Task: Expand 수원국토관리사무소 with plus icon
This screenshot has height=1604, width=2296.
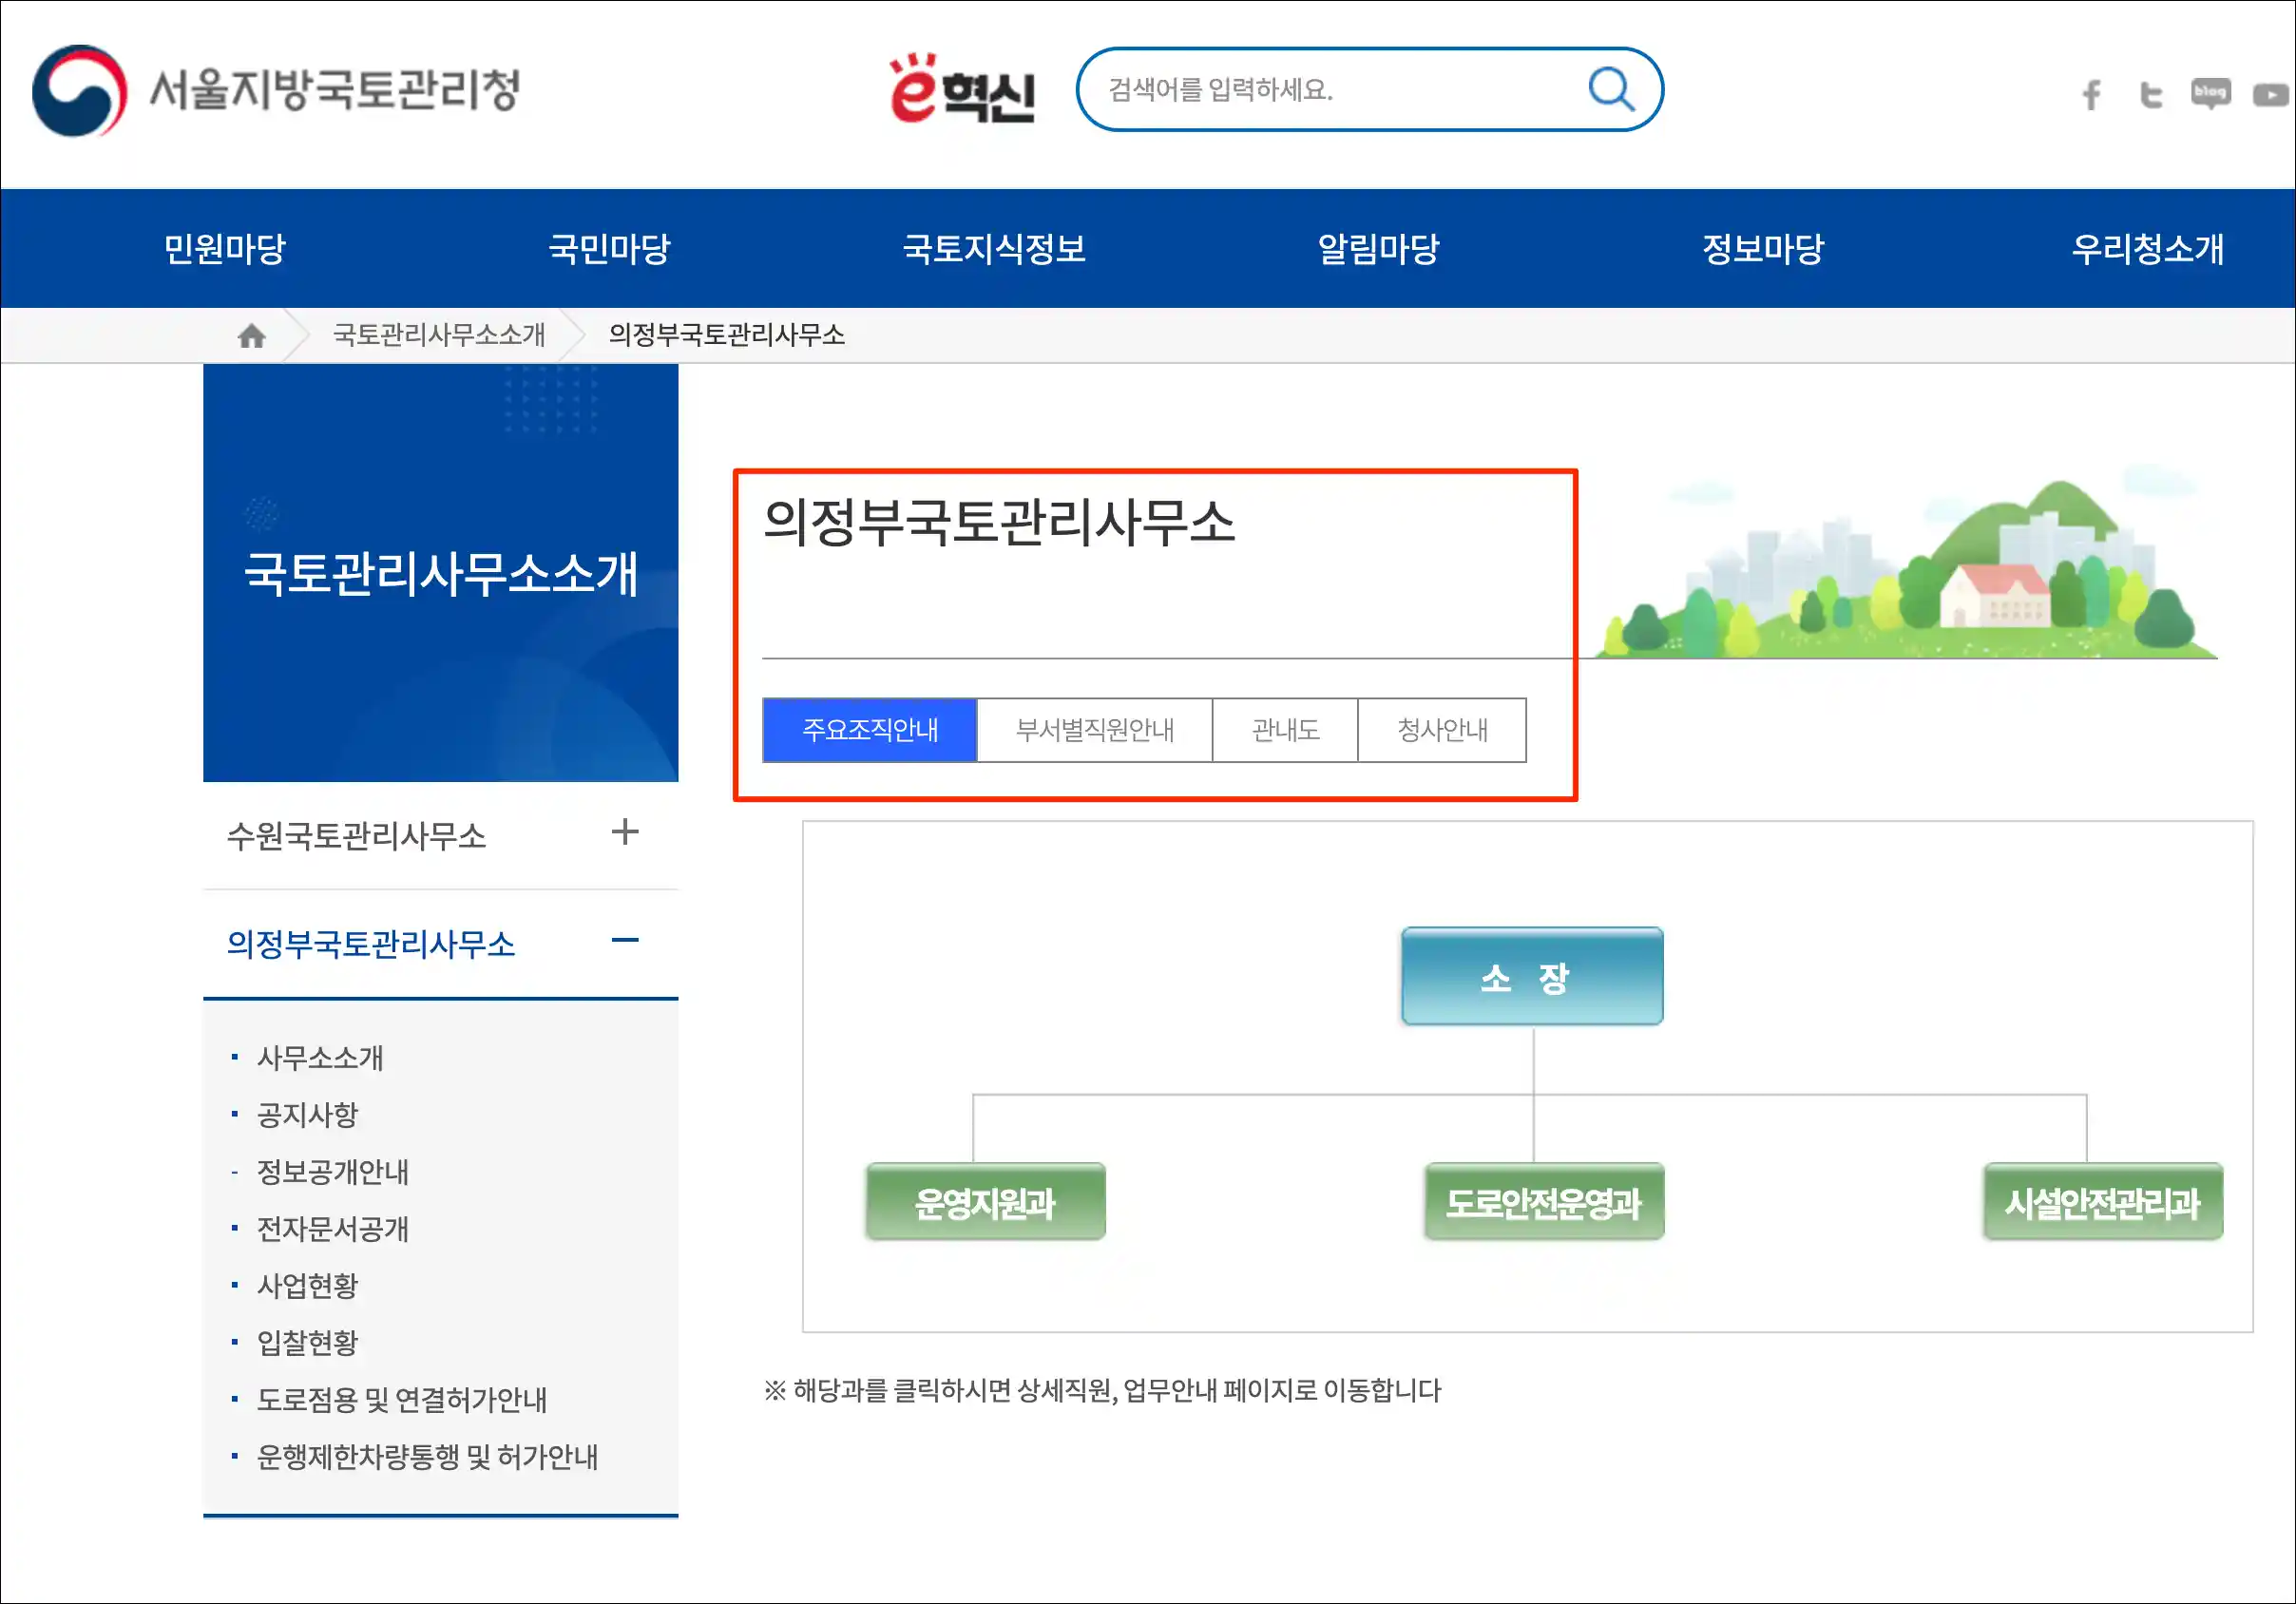Action: coord(625,832)
